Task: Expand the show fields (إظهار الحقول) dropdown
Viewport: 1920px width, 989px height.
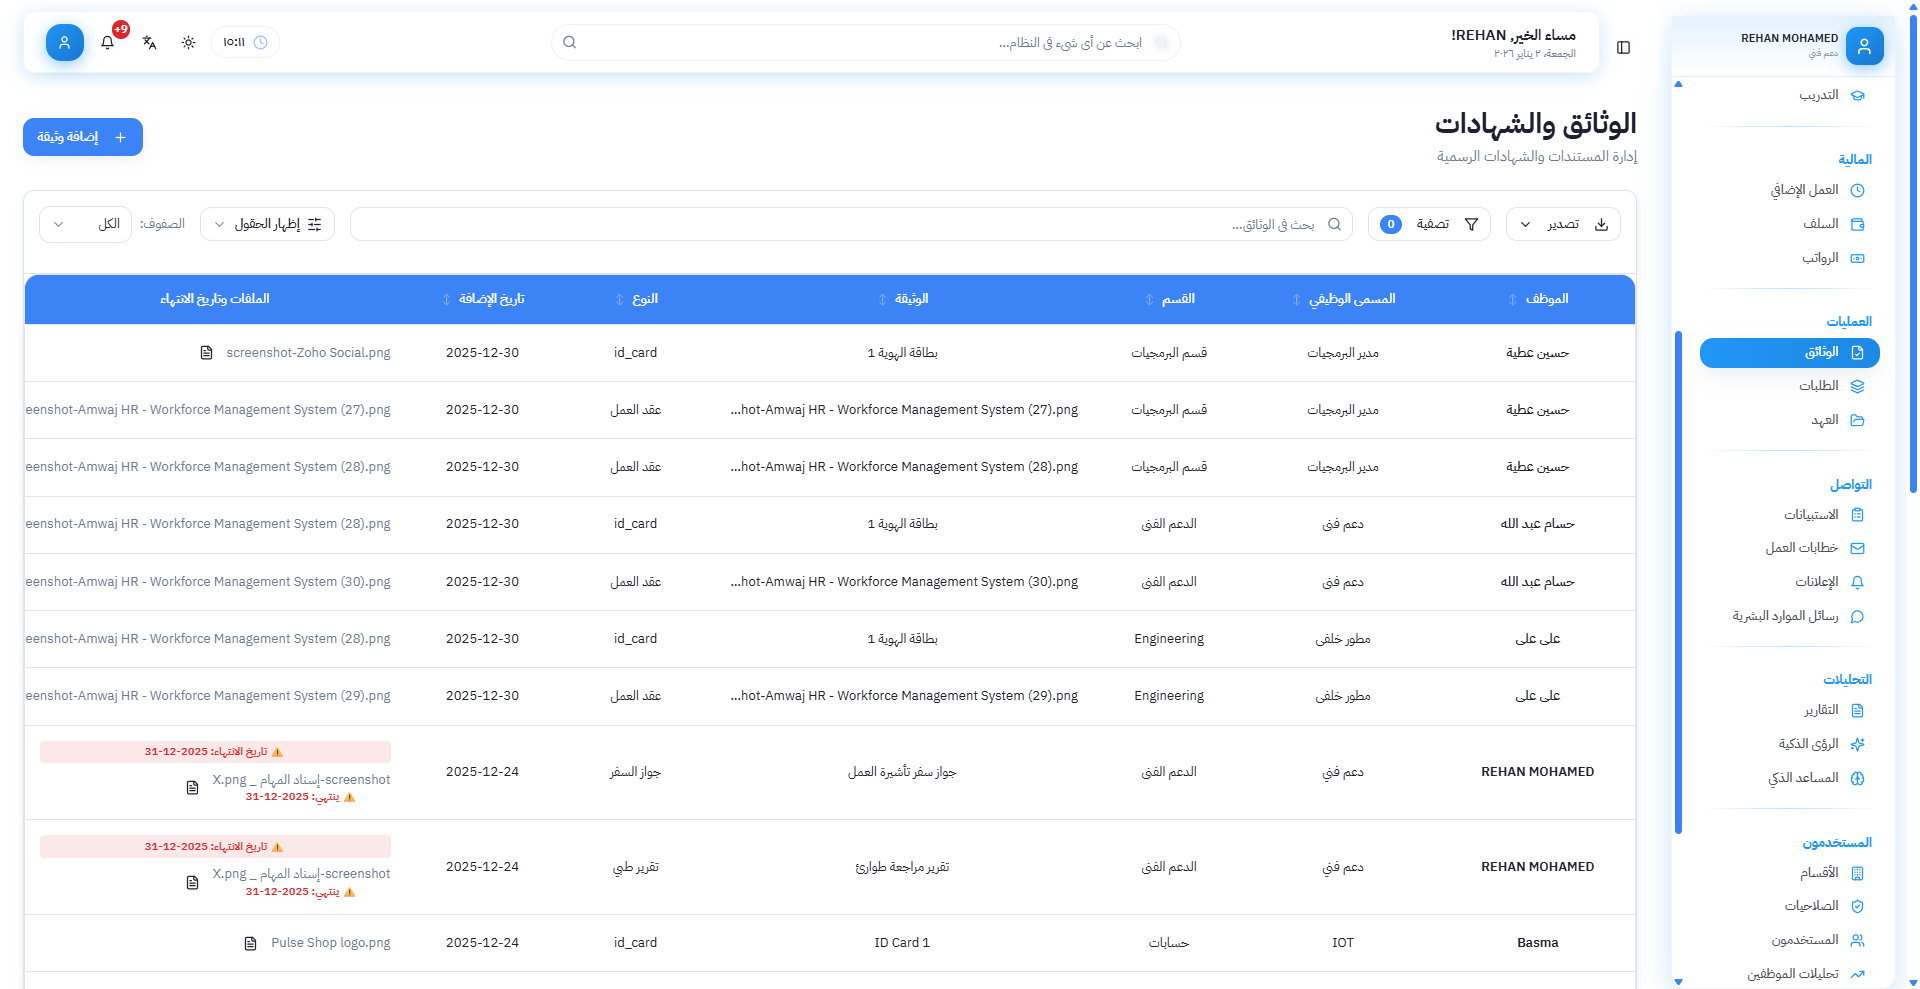Action: (x=267, y=225)
